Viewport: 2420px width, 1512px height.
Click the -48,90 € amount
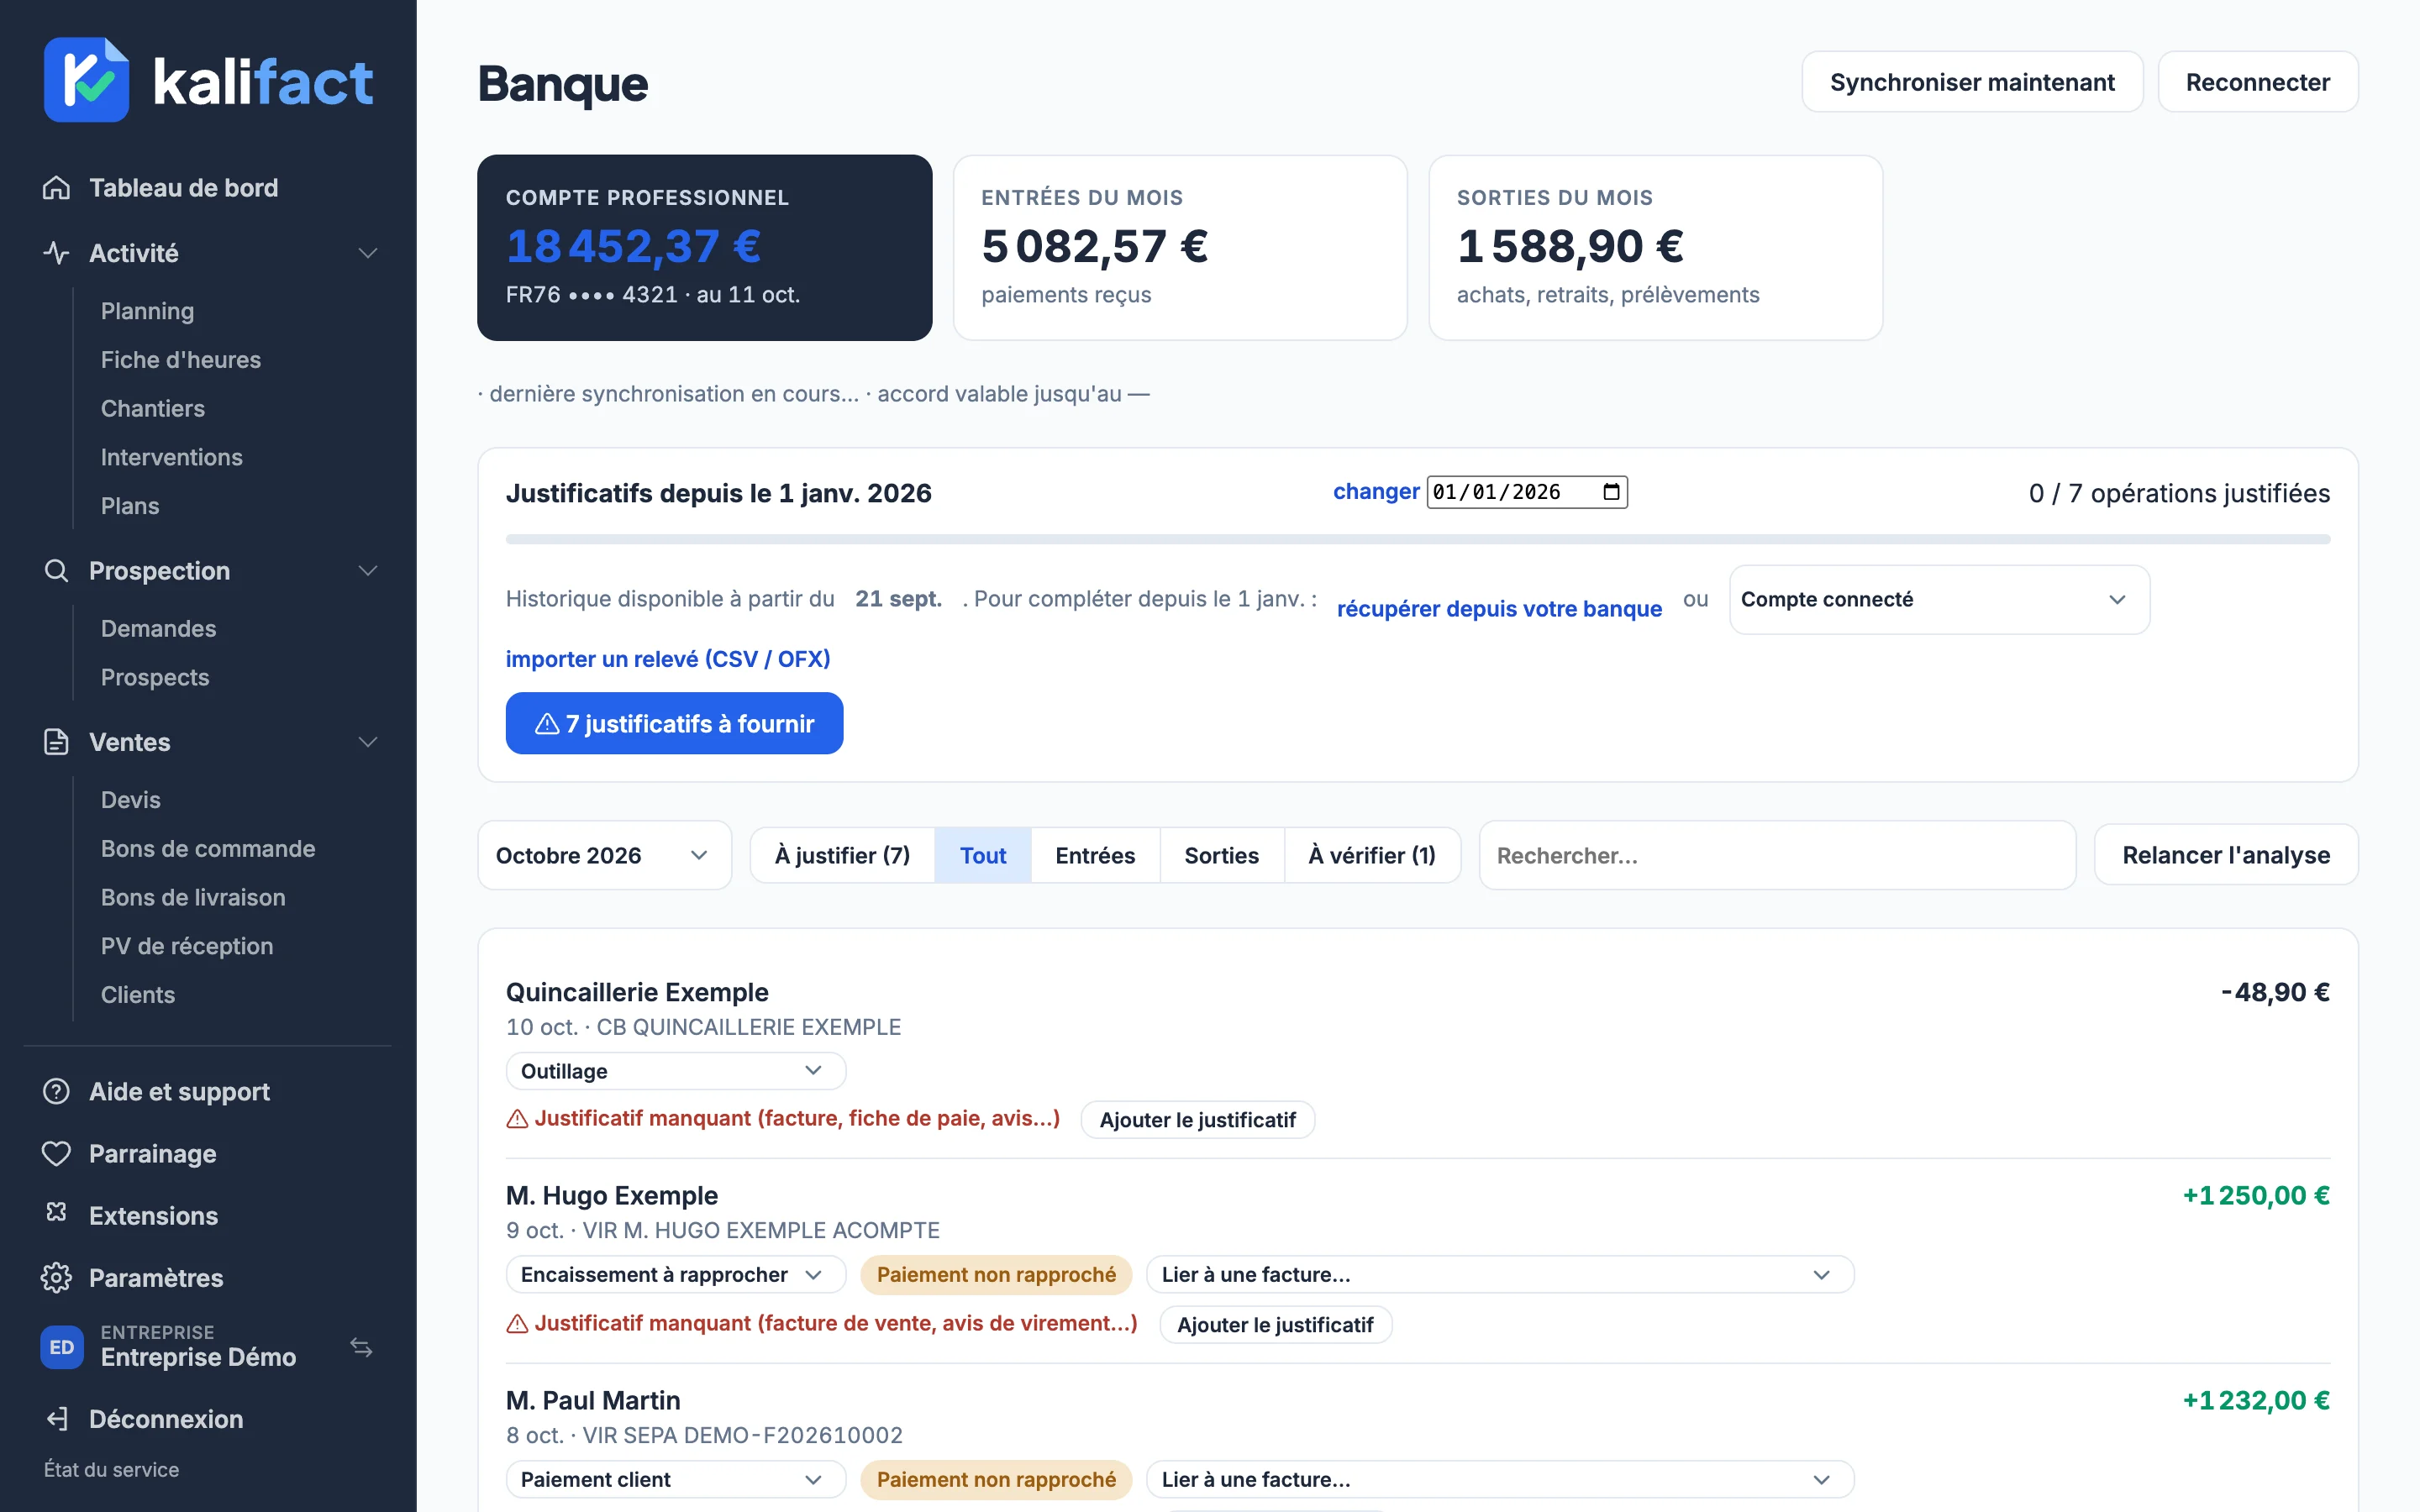[2275, 992]
